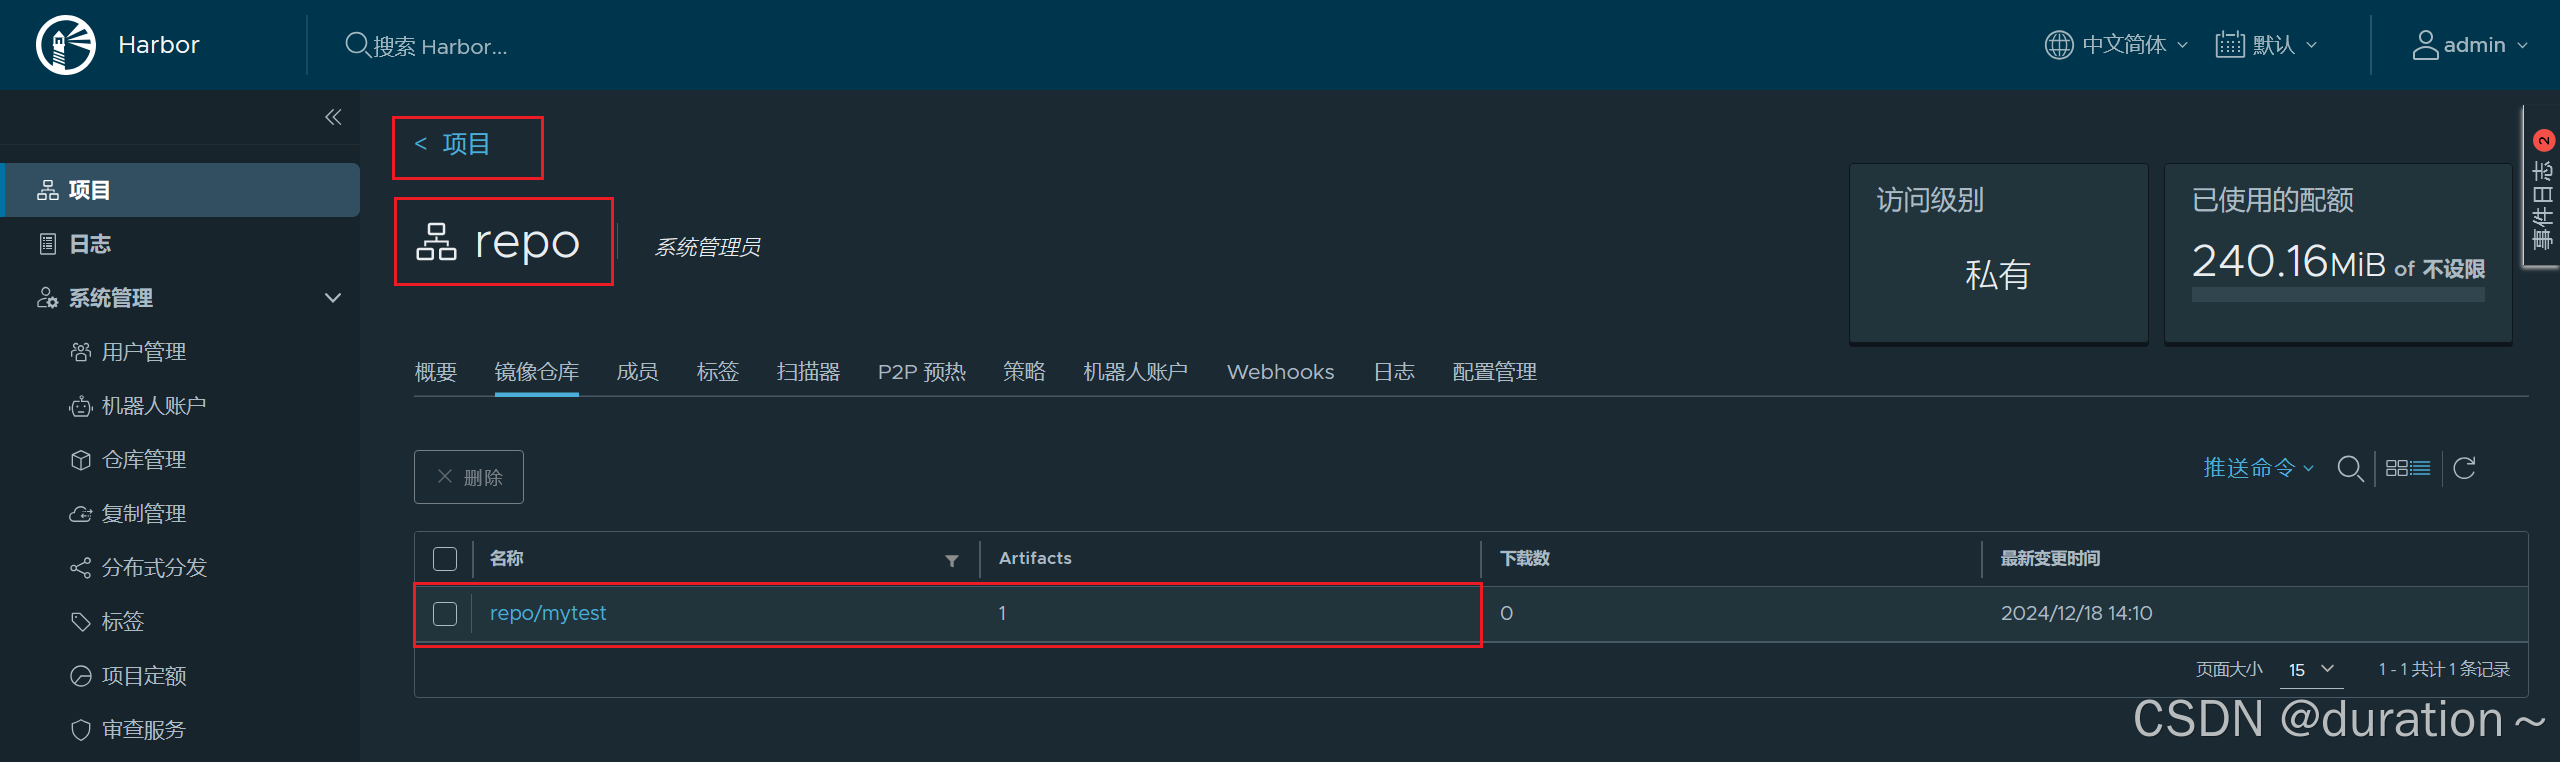Viewport: 2560px width, 762px height.
Task: Sort by the 最新变更时间 column header
Action: pyautogui.click(x=2050, y=558)
